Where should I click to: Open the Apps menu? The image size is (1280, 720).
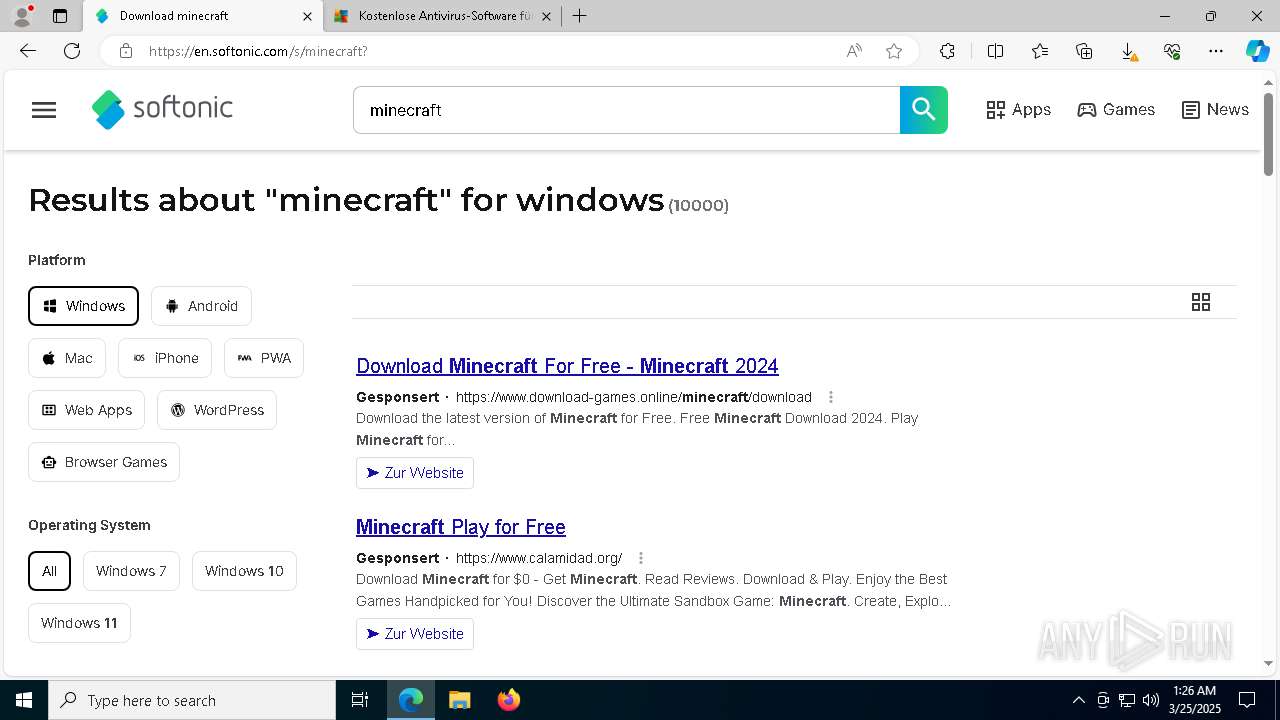point(1018,110)
